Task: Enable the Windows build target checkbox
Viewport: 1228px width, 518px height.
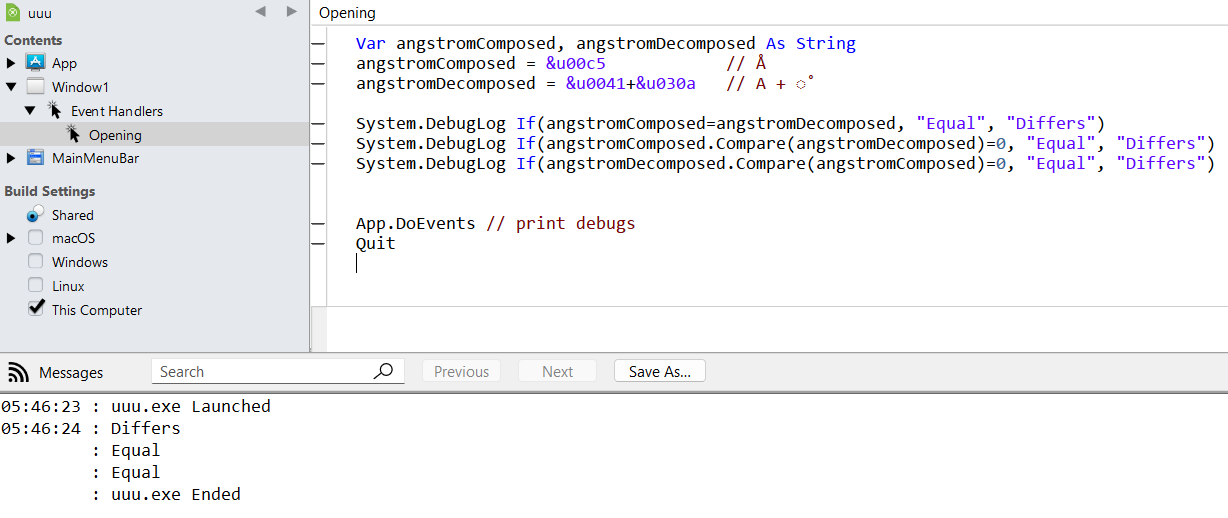Action: pyautogui.click(x=35, y=262)
